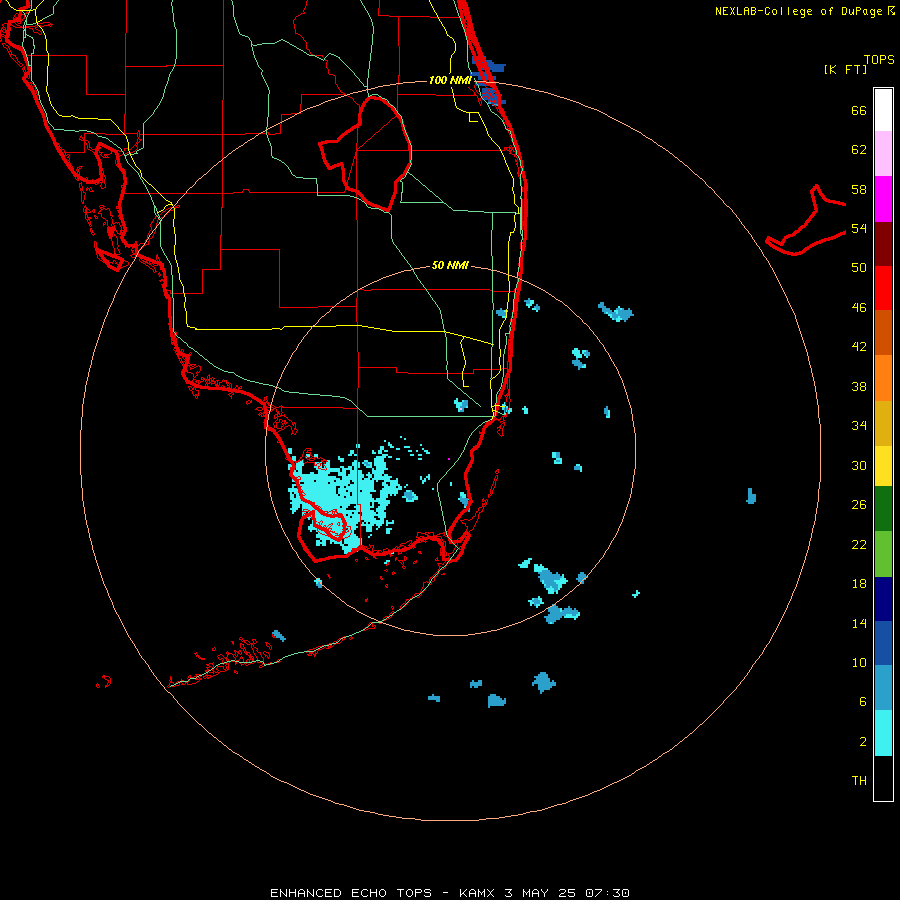Click the "07:30" timestamp
The height and width of the screenshot is (900, 900).
(x=607, y=893)
